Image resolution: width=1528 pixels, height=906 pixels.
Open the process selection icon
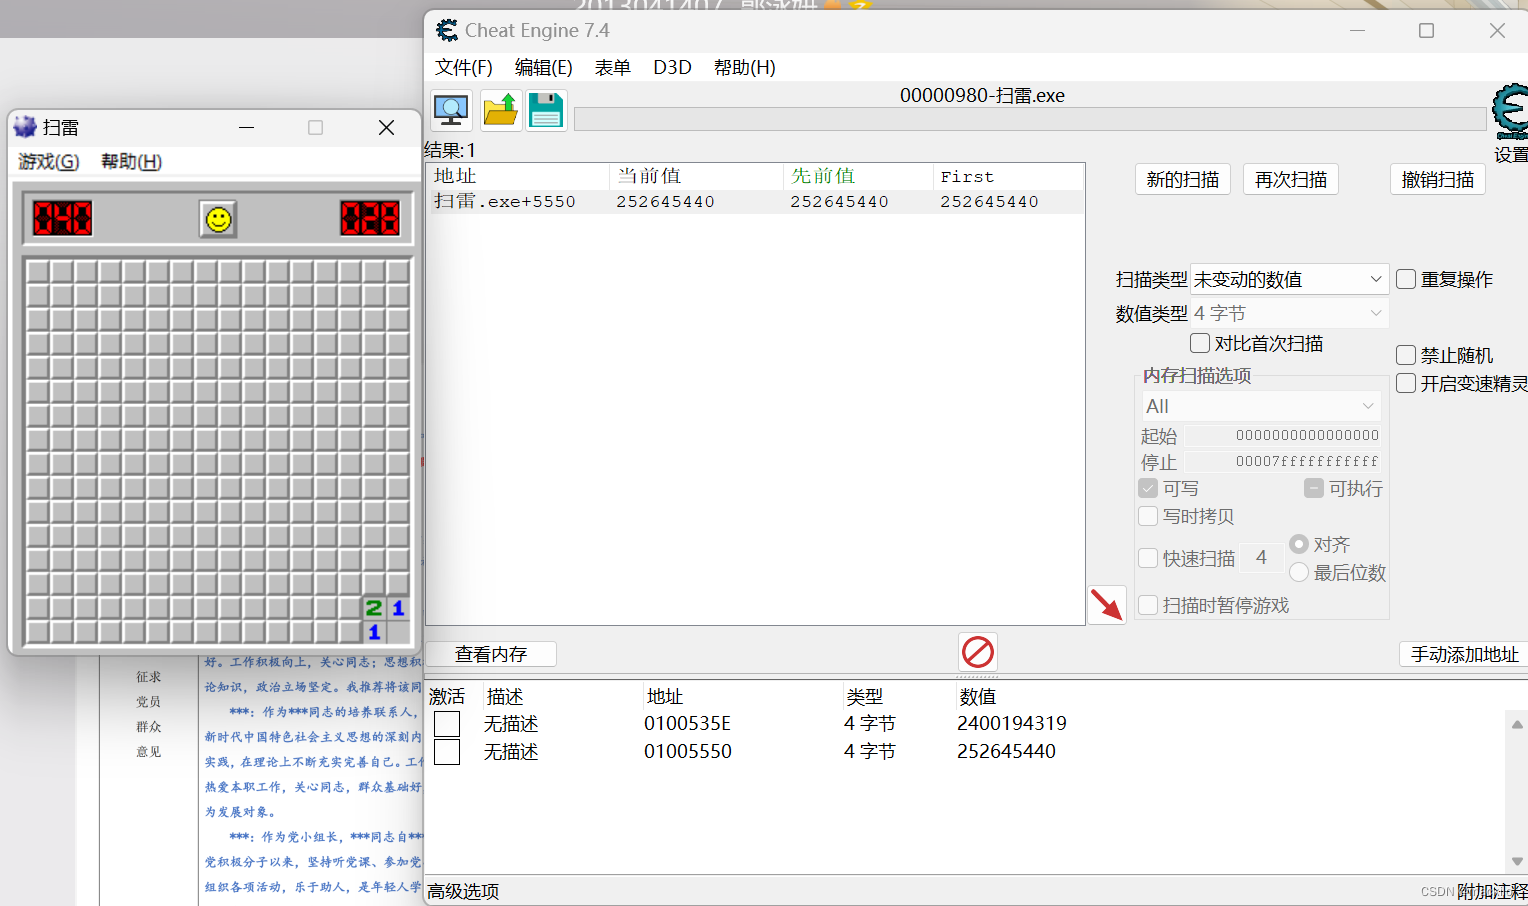click(x=451, y=110)
